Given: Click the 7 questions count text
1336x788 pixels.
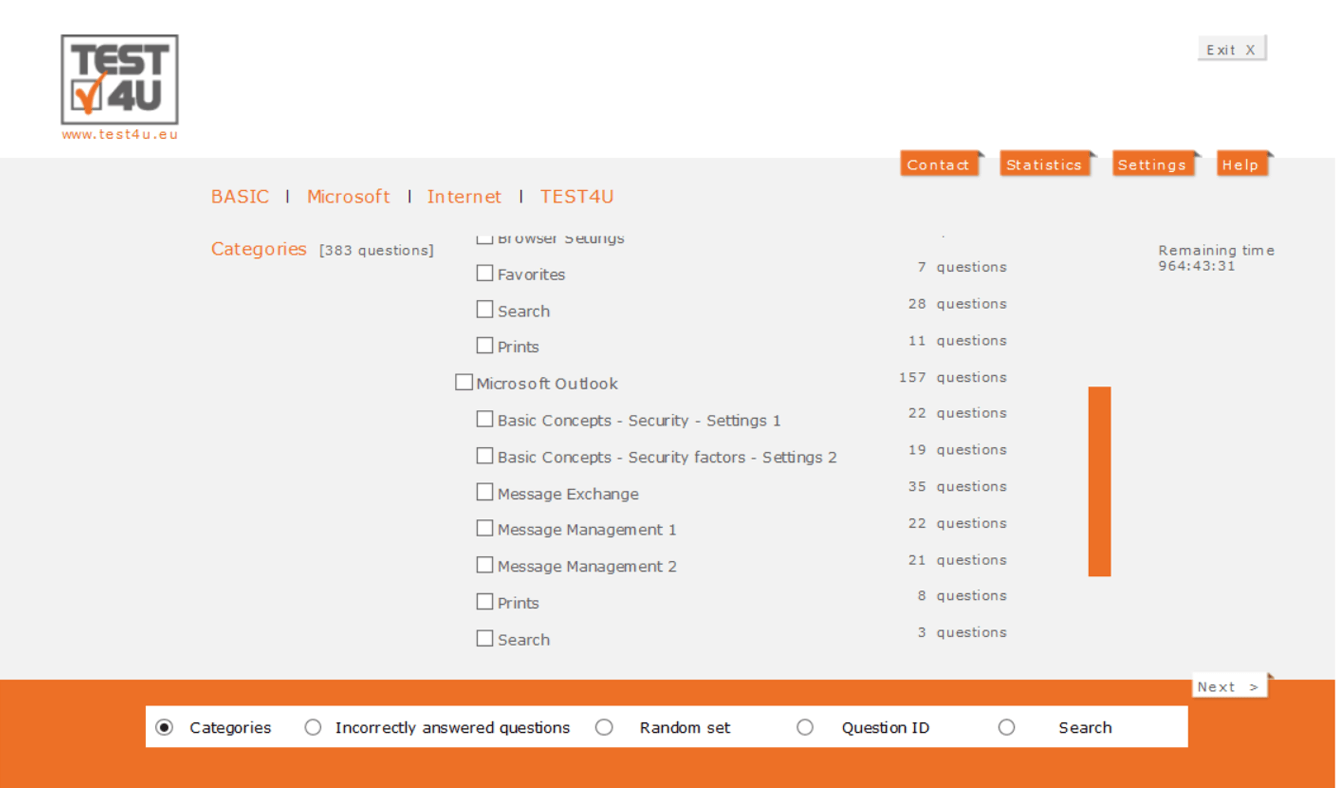Looking at the screenshot, I should [962, 267].
